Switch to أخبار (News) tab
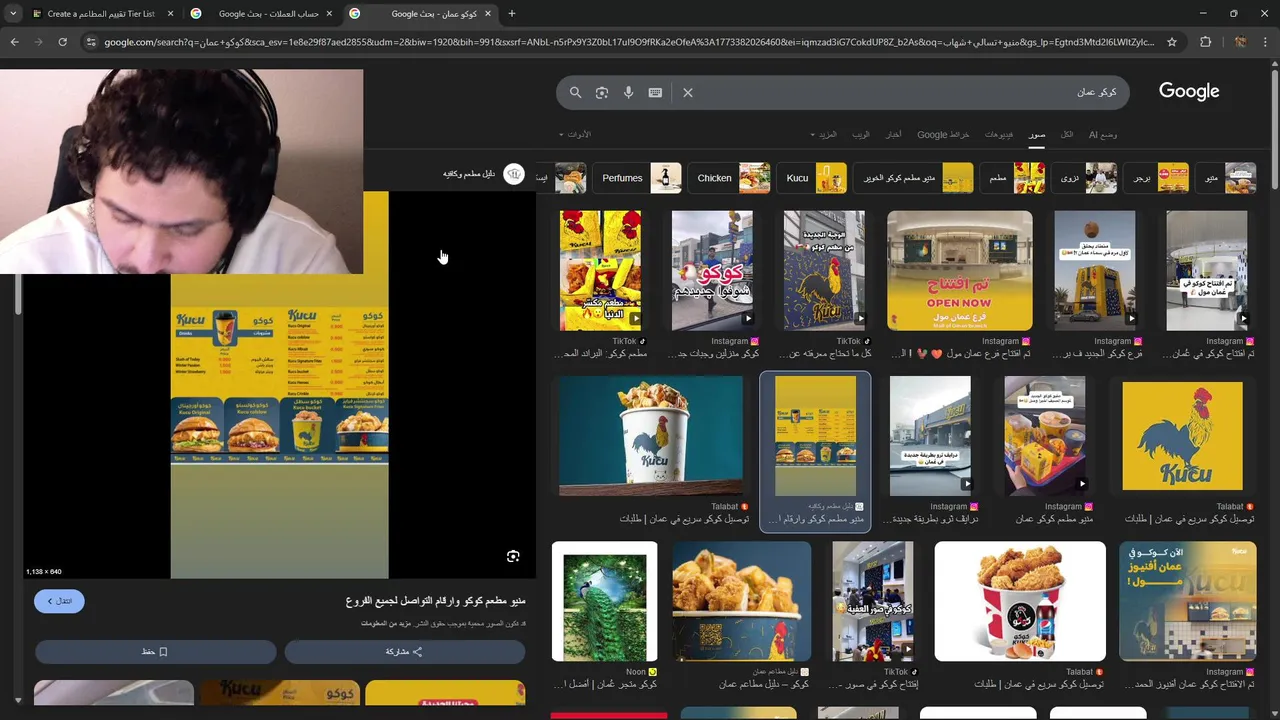1280x720 pixels. [x=894, y=134]
